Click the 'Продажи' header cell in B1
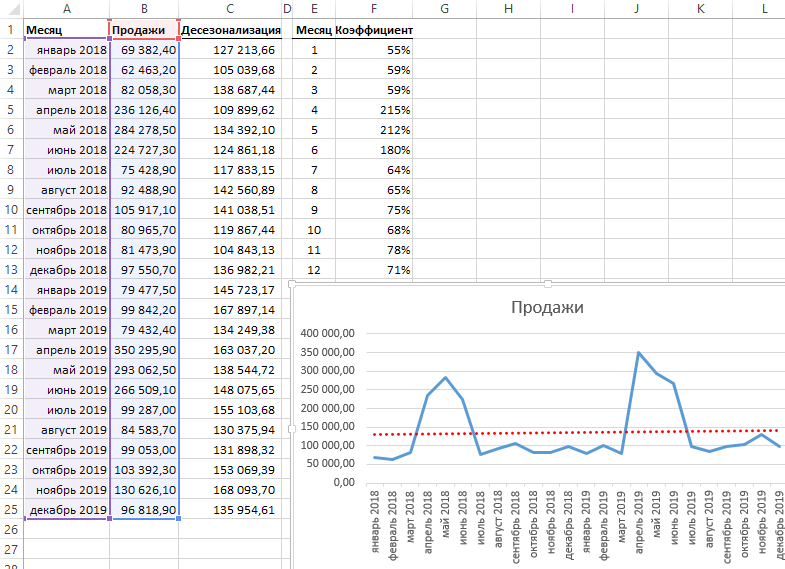Screen dimensions: 785x569 144,30
